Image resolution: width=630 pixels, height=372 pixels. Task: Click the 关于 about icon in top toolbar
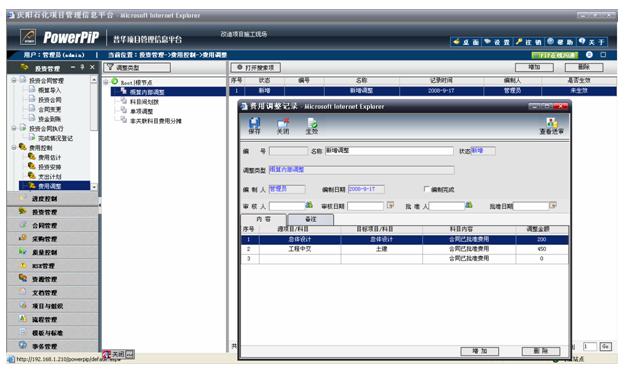582,41
